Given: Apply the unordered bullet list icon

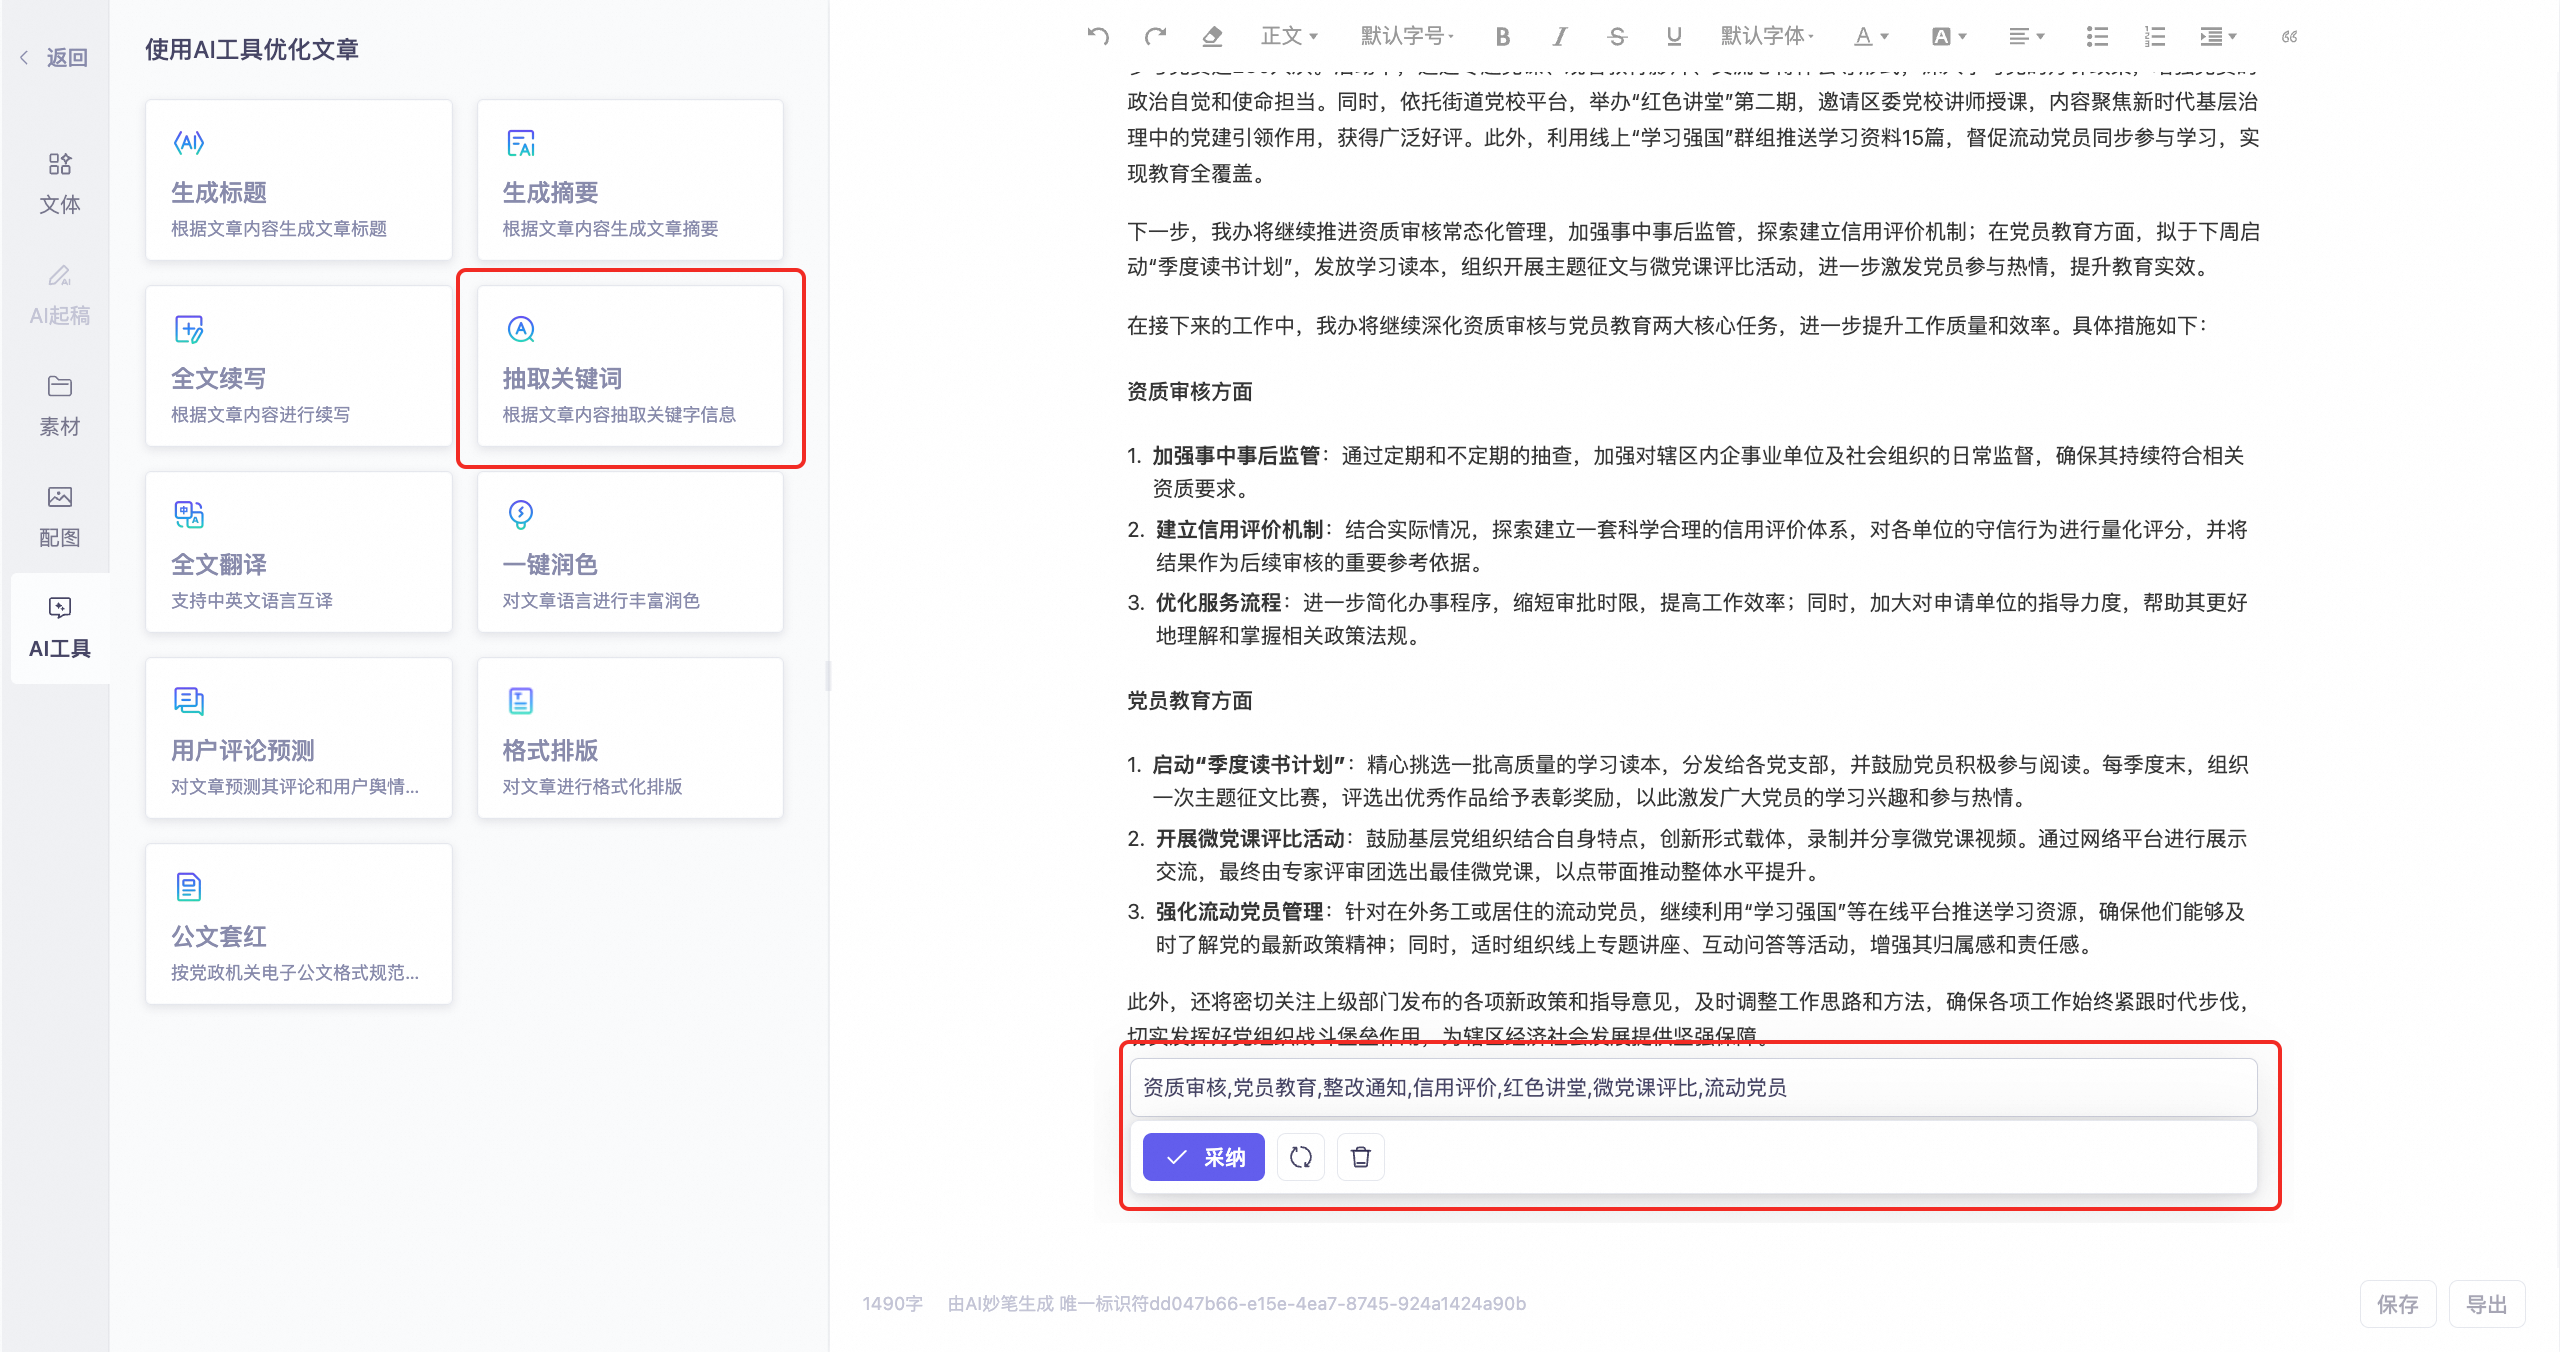Looking at the screenshot, I should pyautogui.click(x=2097, y=37).
